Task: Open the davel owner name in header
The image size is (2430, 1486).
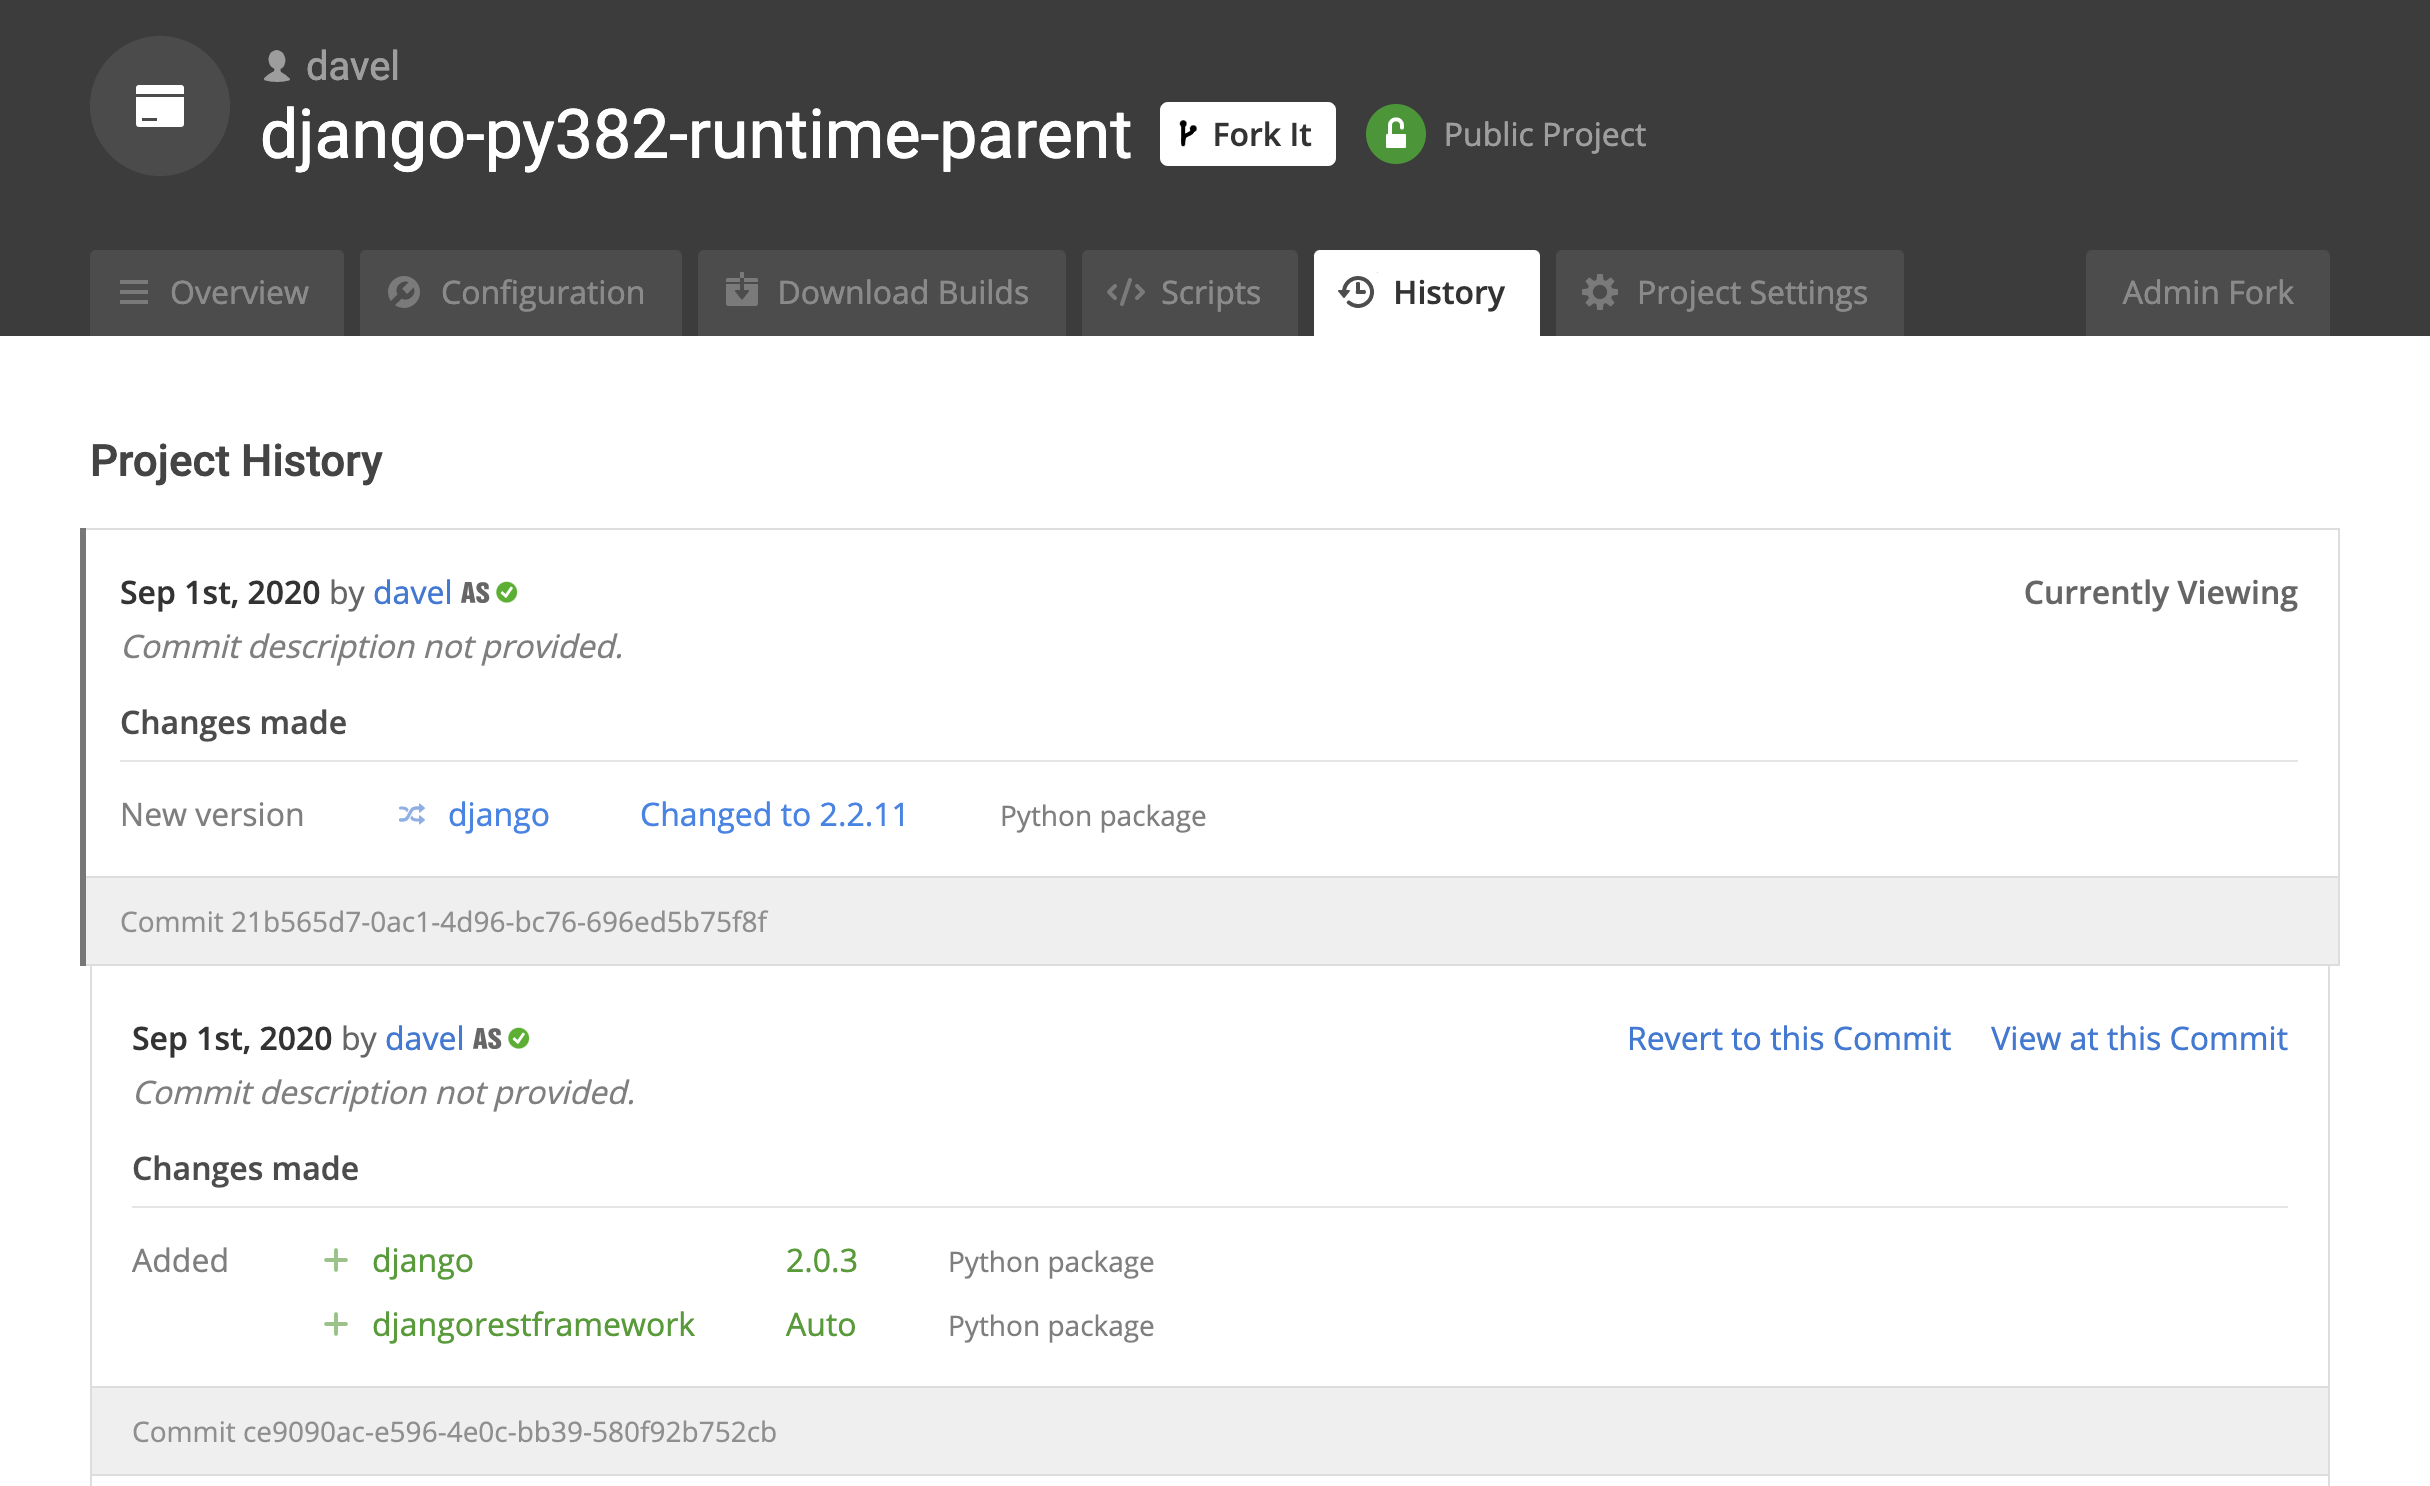Action: pos(352,66)
